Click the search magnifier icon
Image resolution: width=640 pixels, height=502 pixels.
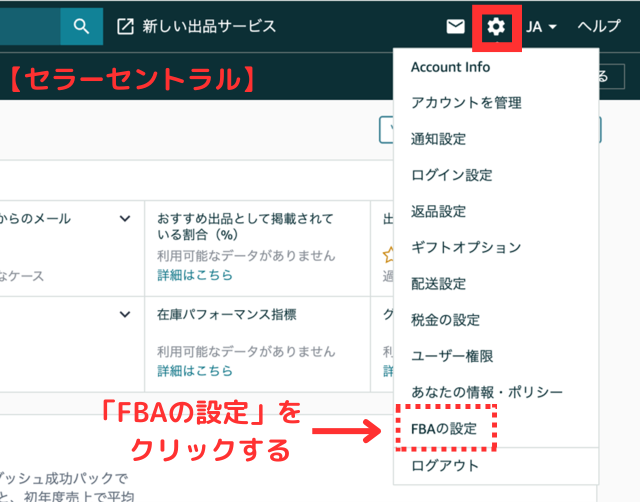pyautogui.click(x=81, y=27)
